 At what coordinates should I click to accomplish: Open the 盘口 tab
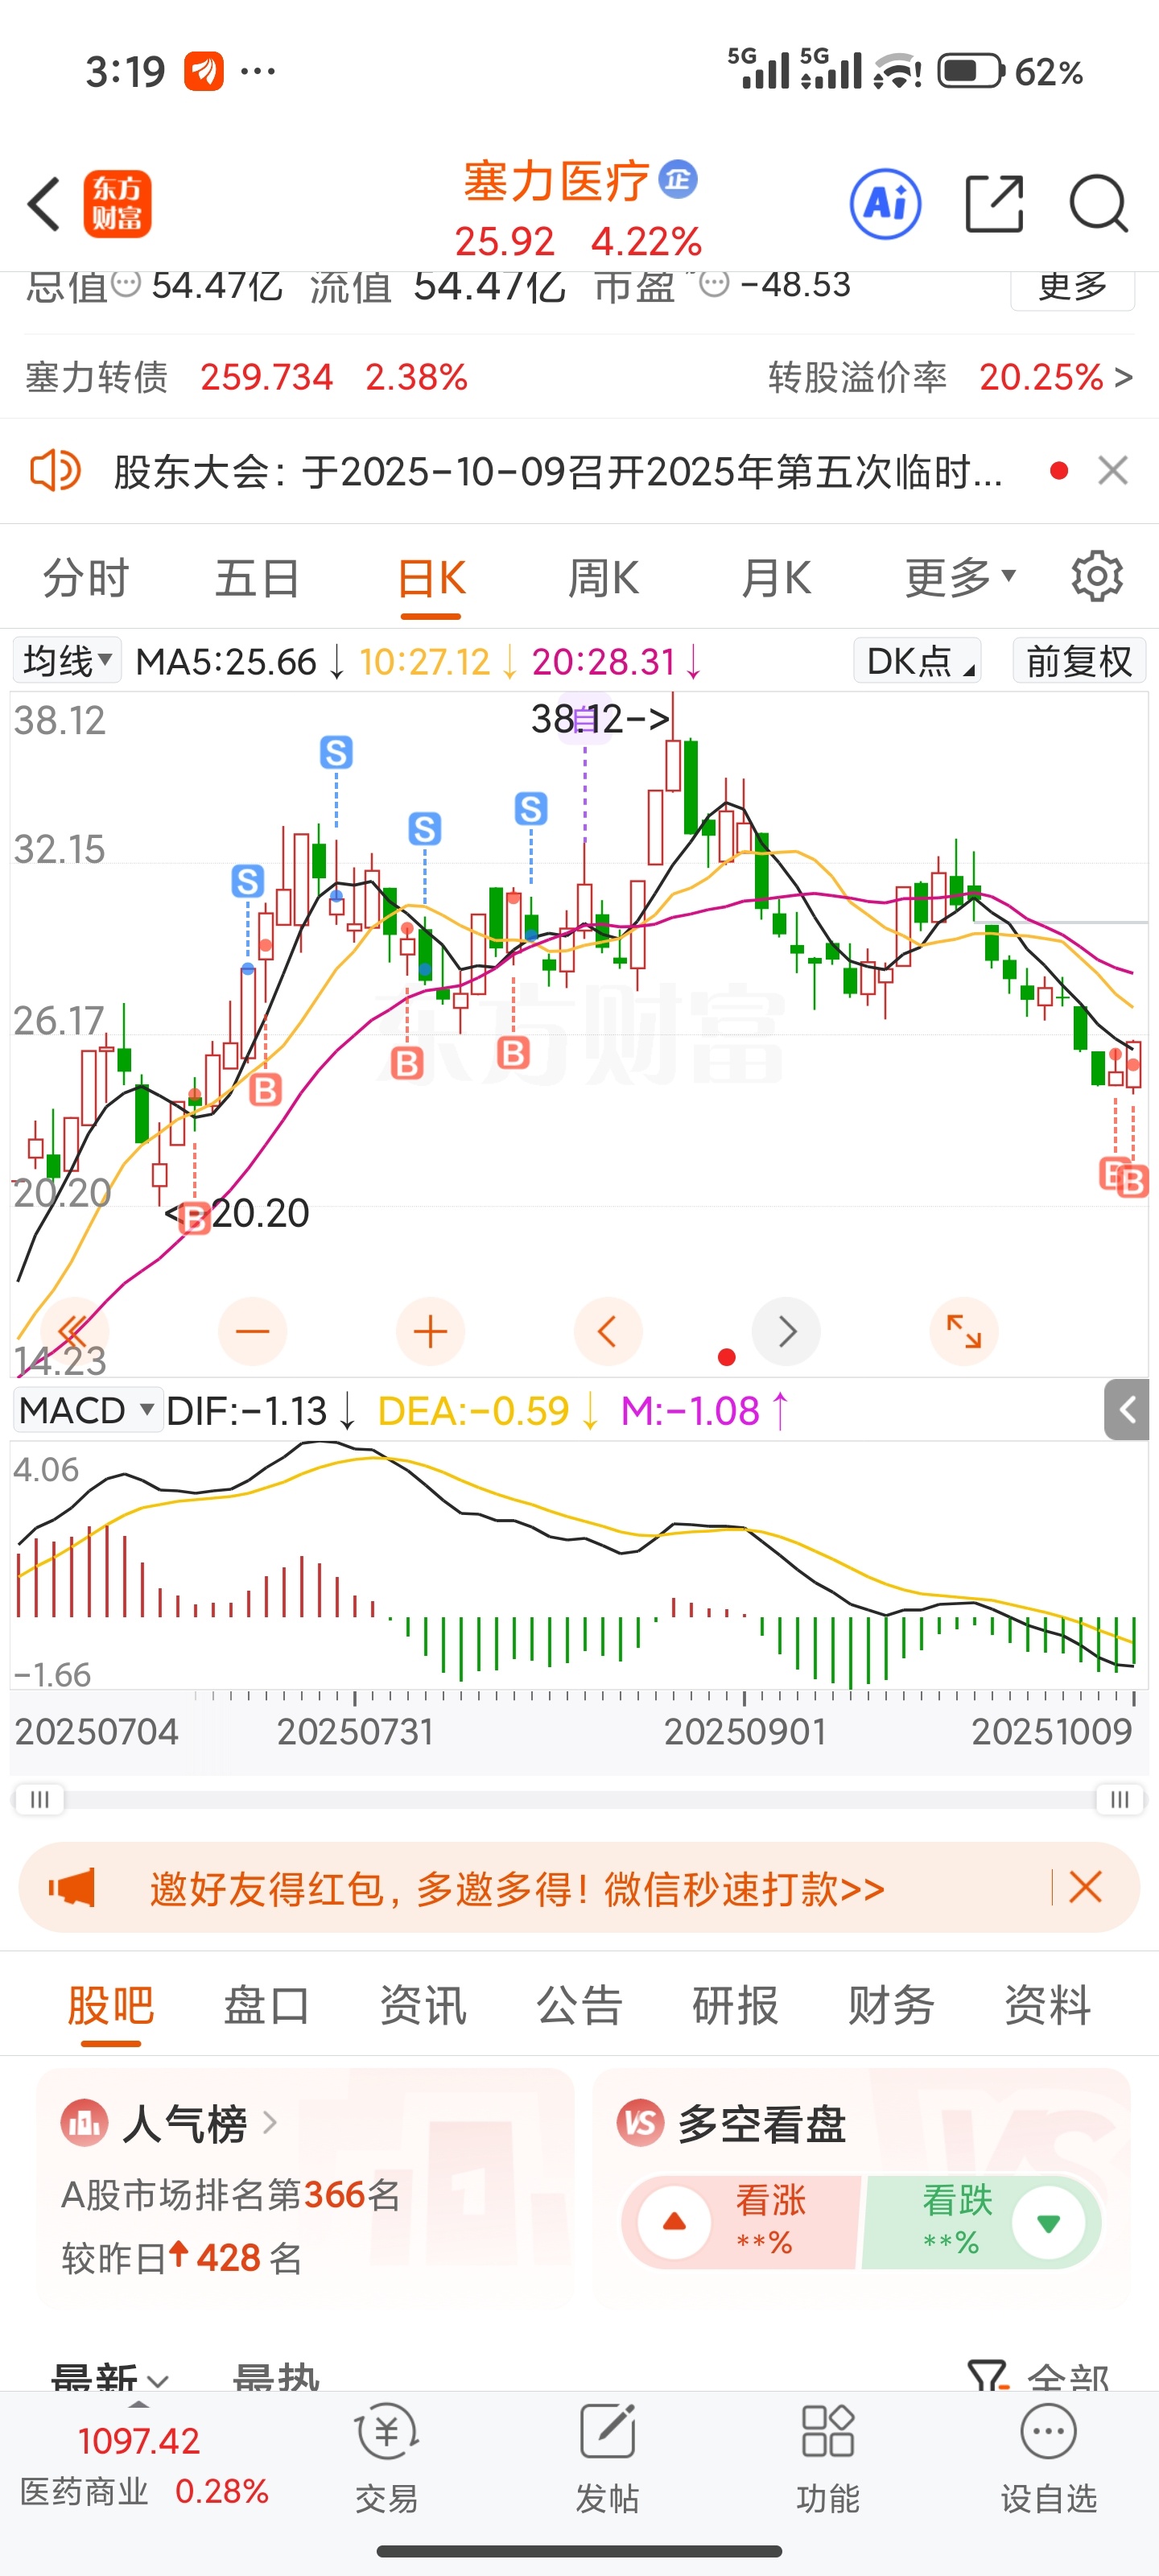pyautogui.click(x=266, y=2005)
